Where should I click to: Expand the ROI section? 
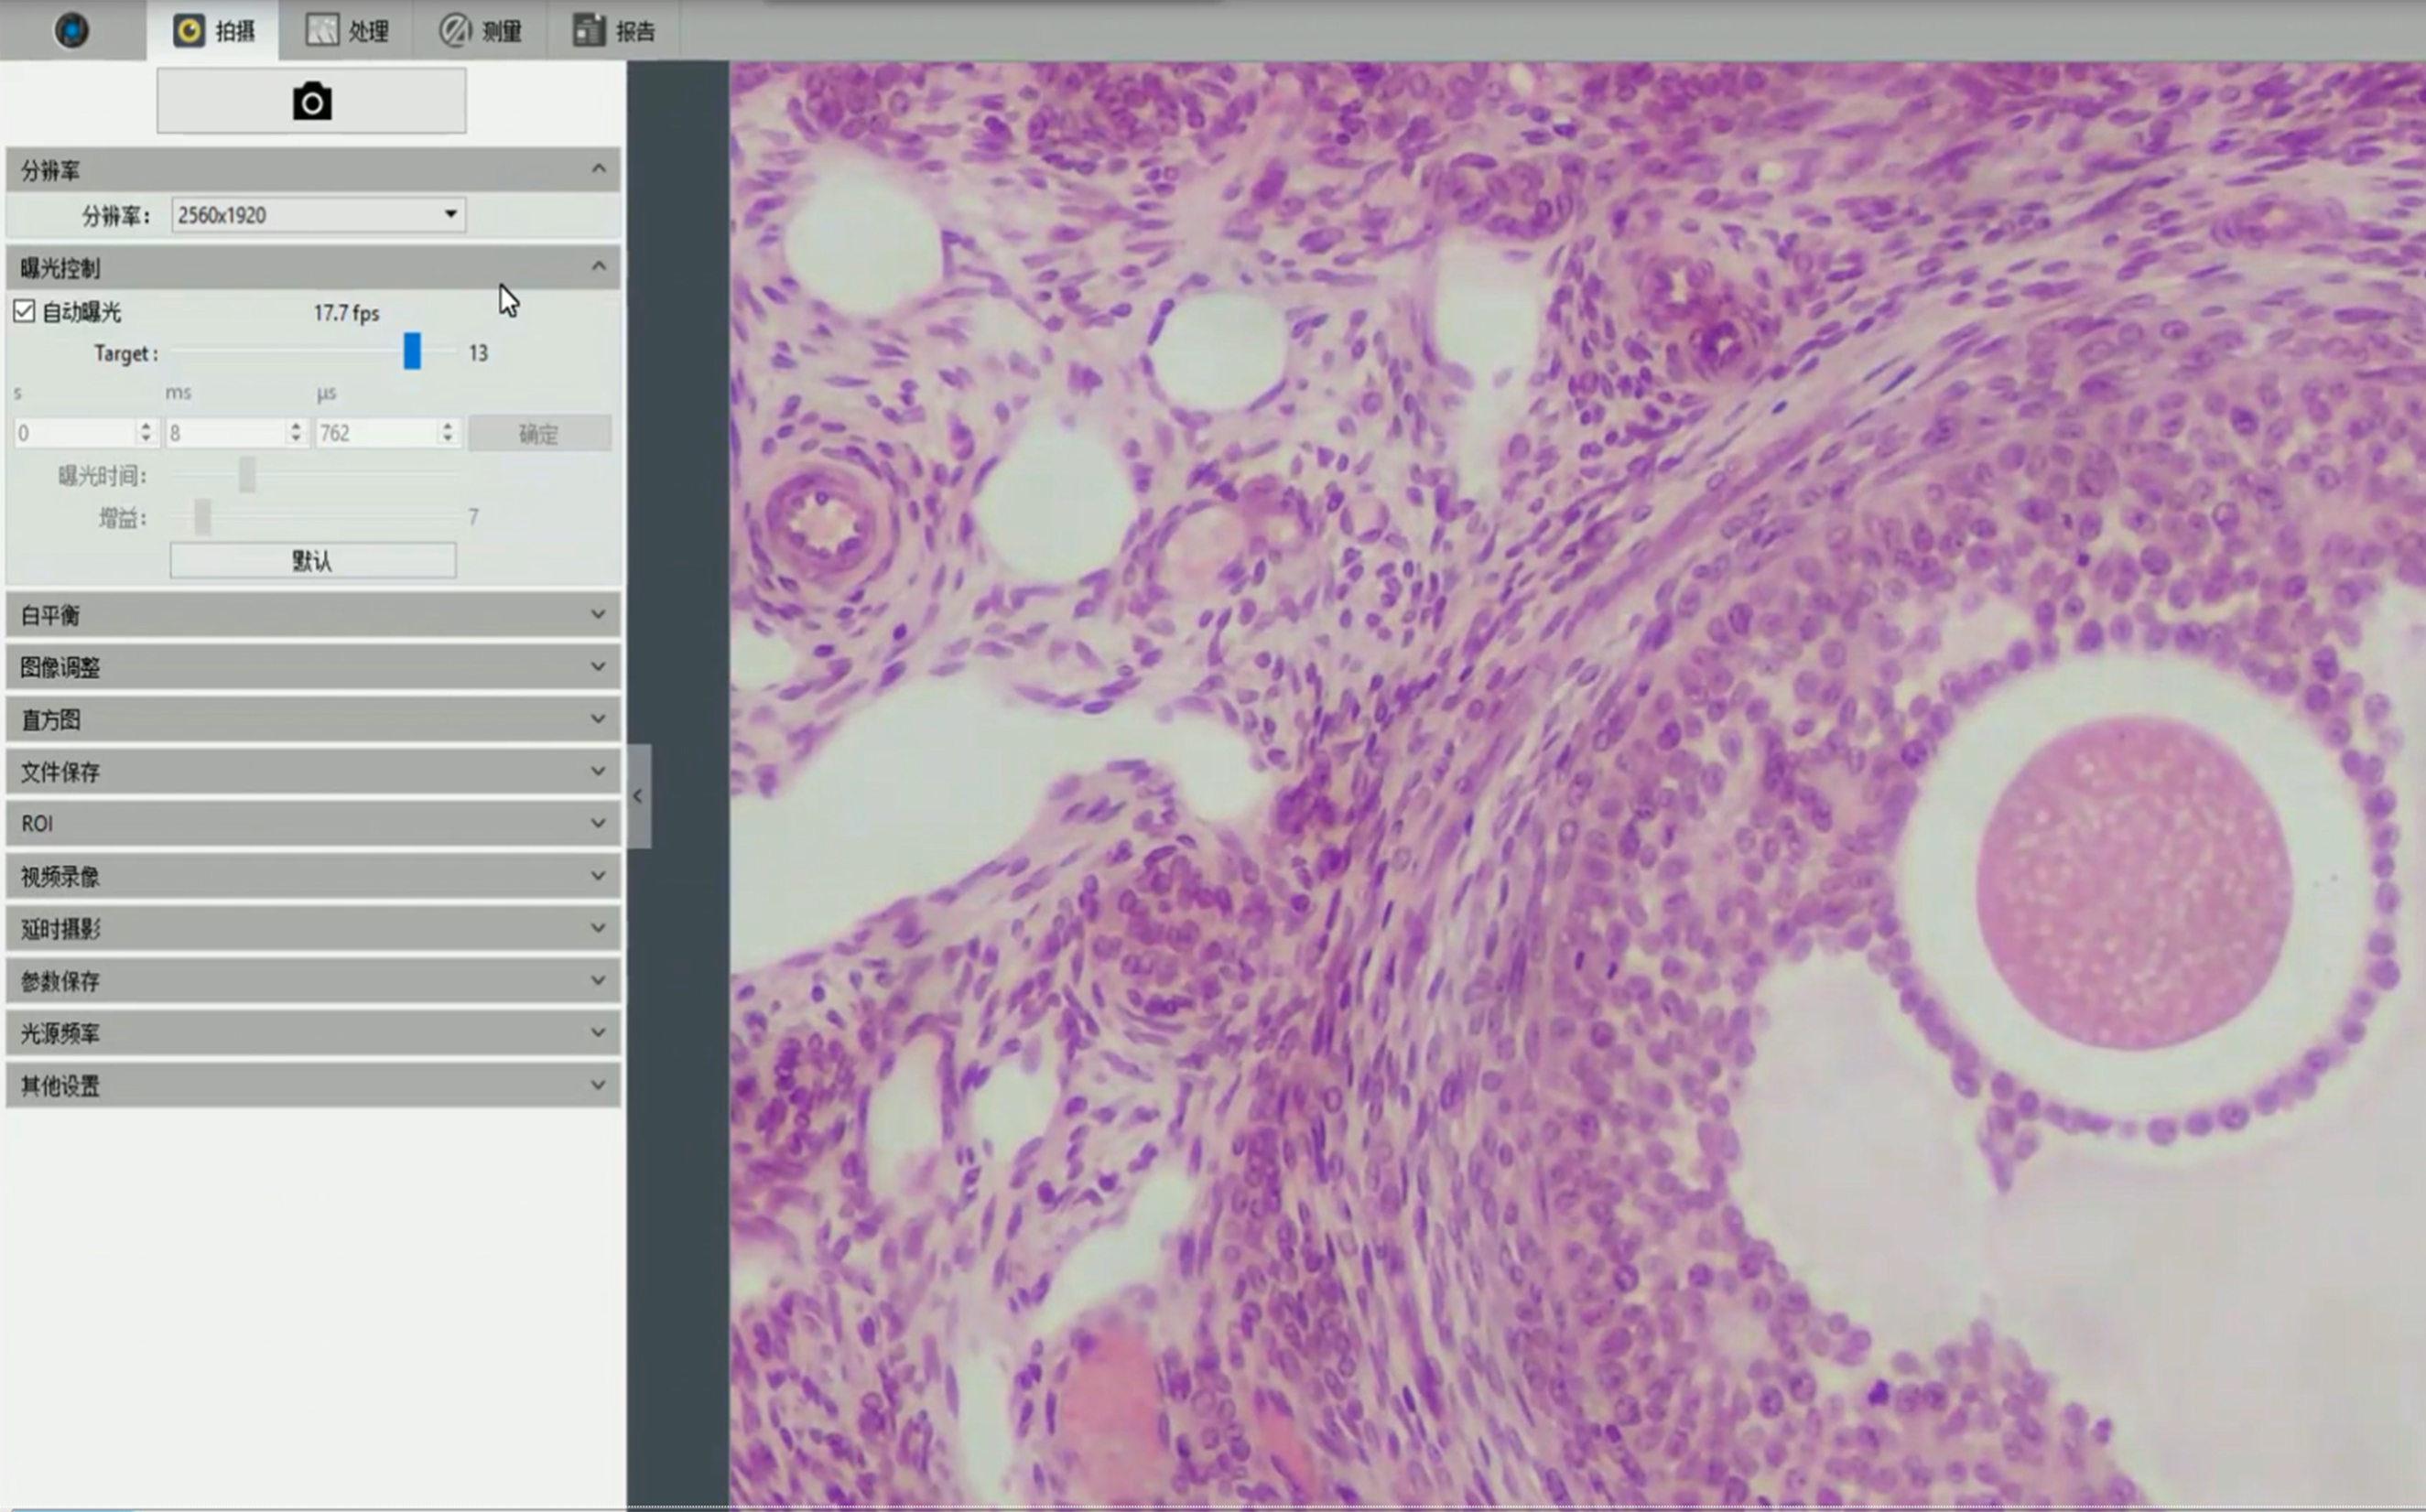pyautogui.click(x=598, y=822)
